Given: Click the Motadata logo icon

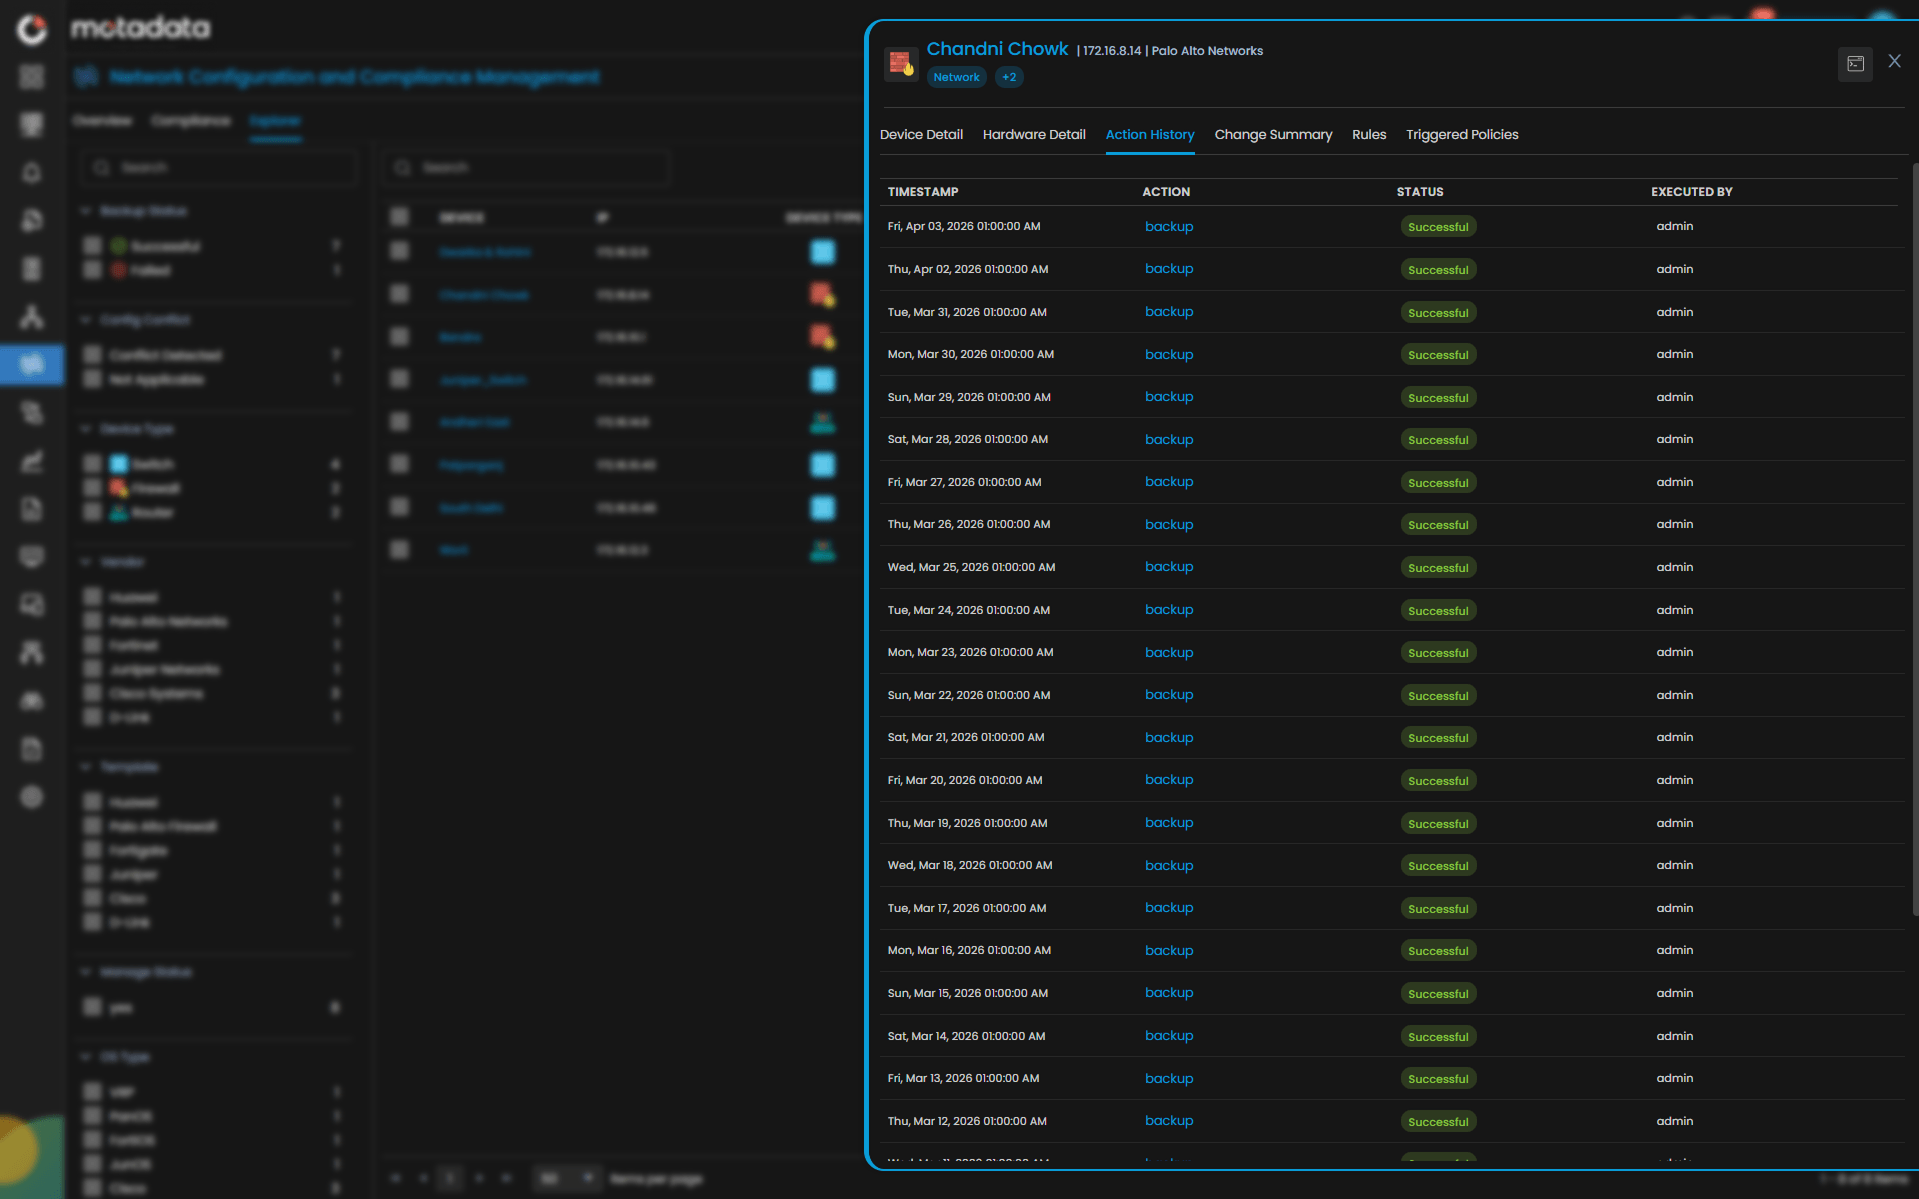Looking at the screenshot, I should [32, 29].
